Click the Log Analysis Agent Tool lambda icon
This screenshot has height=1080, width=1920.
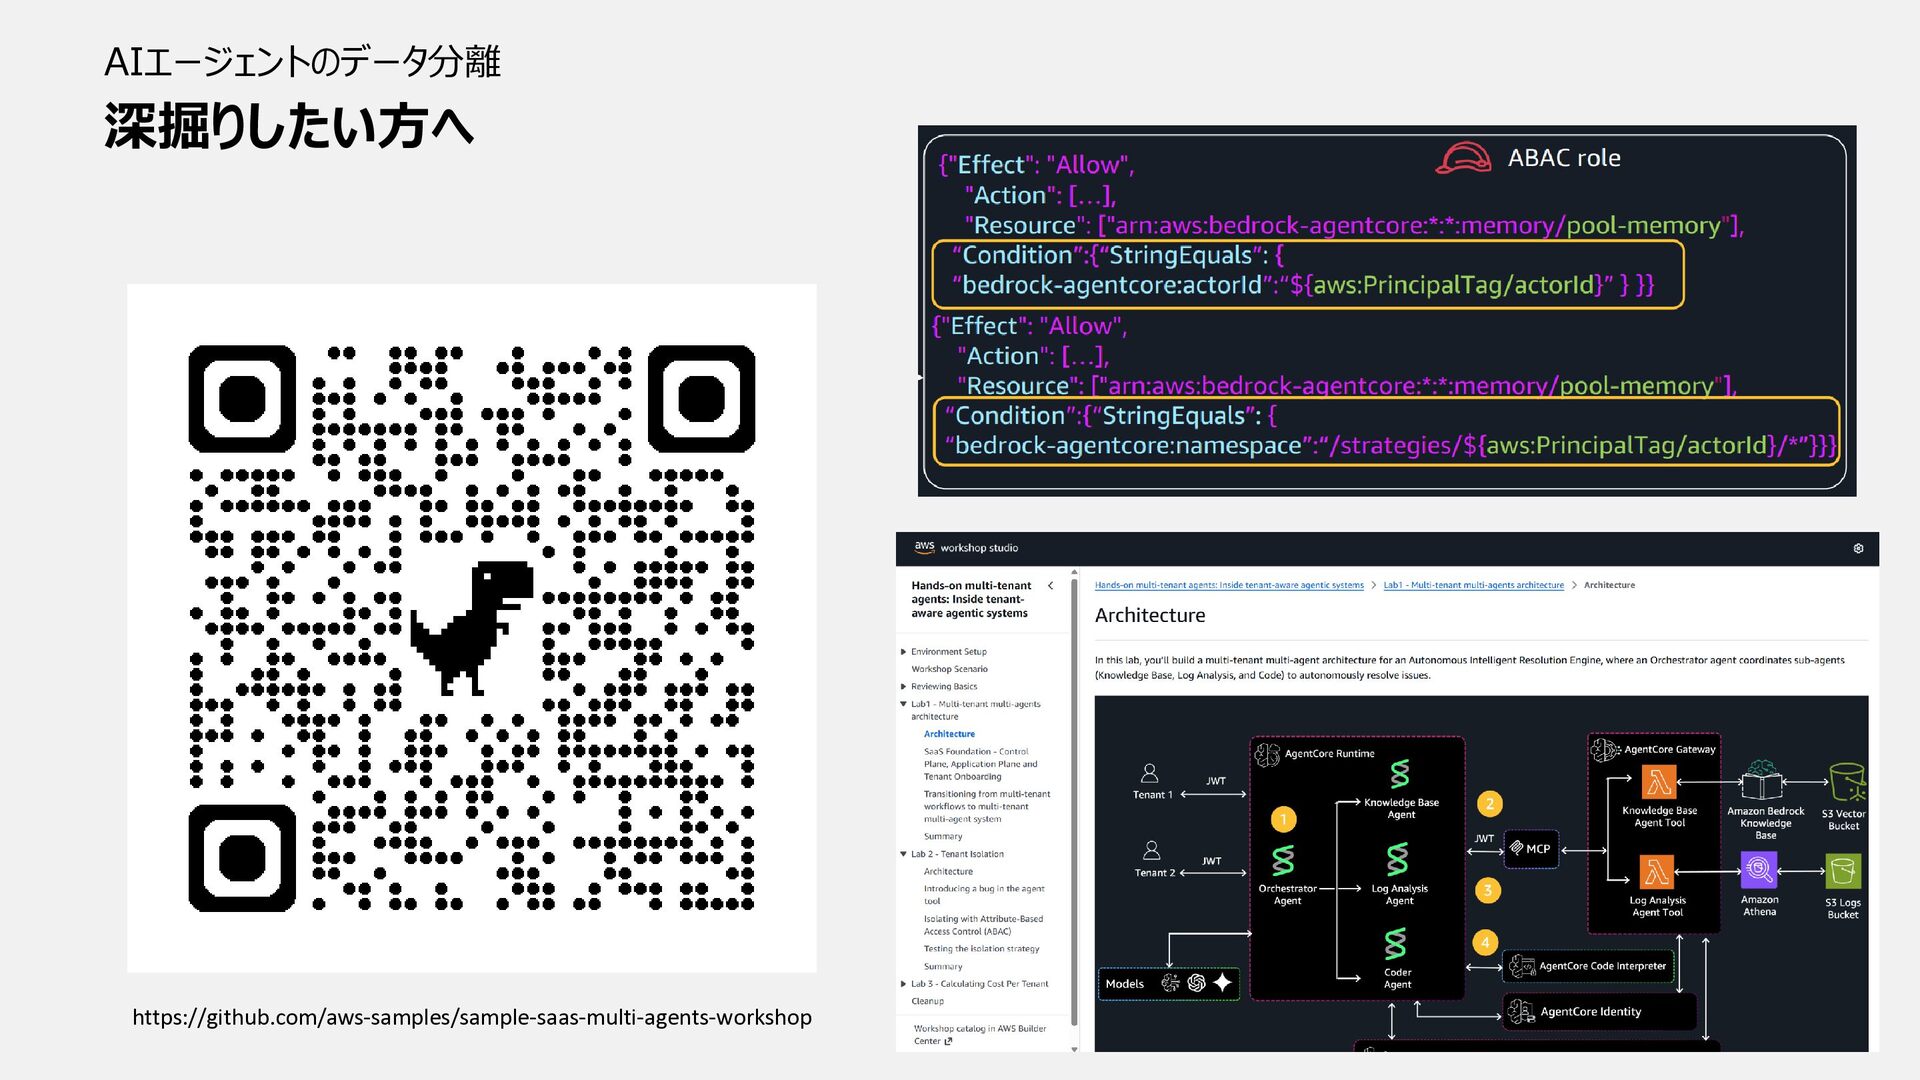pos(1656,872)
